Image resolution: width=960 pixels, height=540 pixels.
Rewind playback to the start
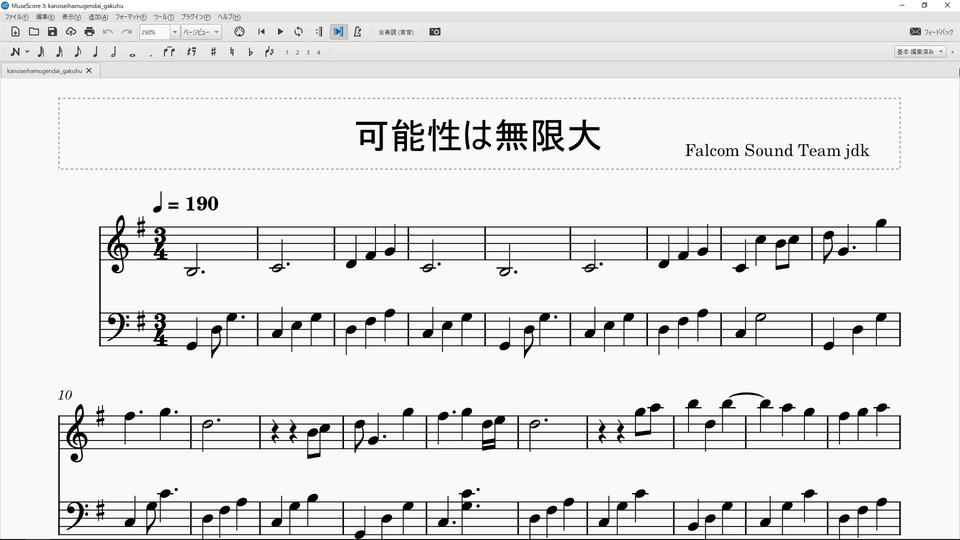pyautogui.click(x=261, y=32)
